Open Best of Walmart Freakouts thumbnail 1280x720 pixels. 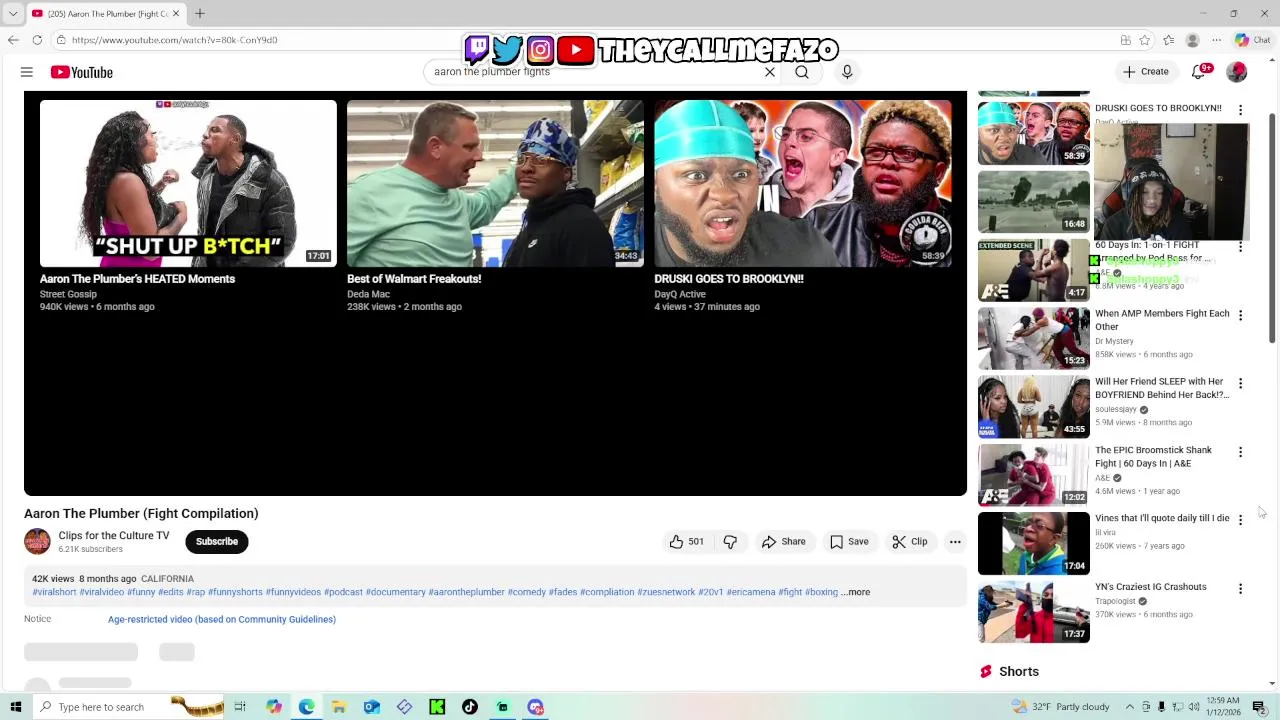click(495, 183)
